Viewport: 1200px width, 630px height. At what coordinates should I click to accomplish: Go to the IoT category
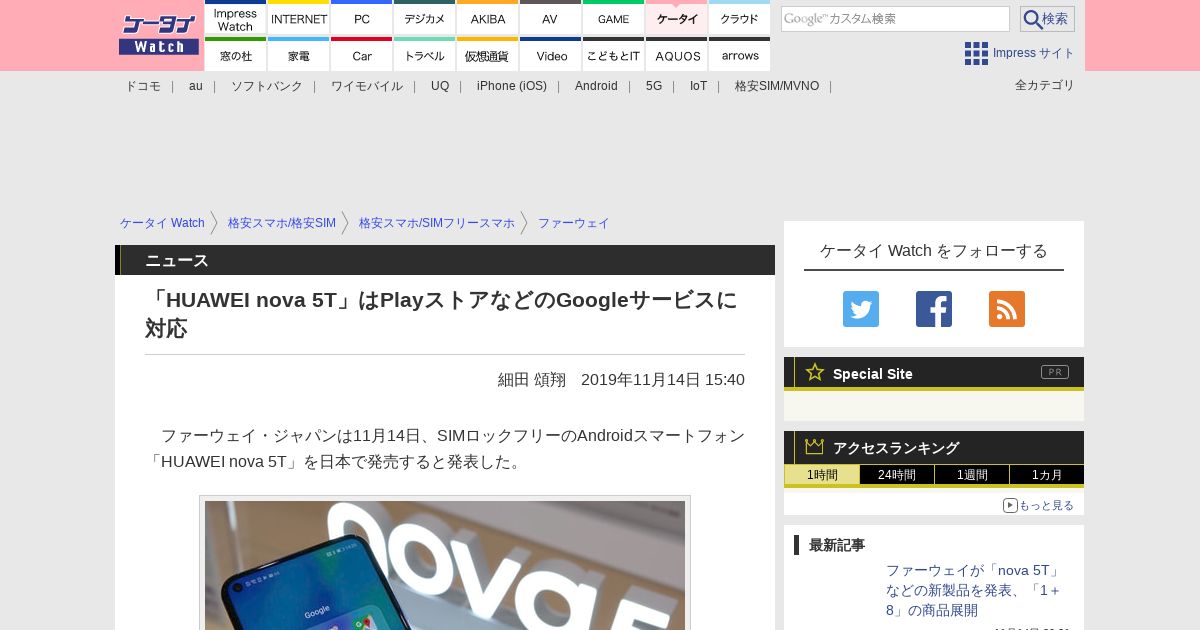(x=698, y=86)
